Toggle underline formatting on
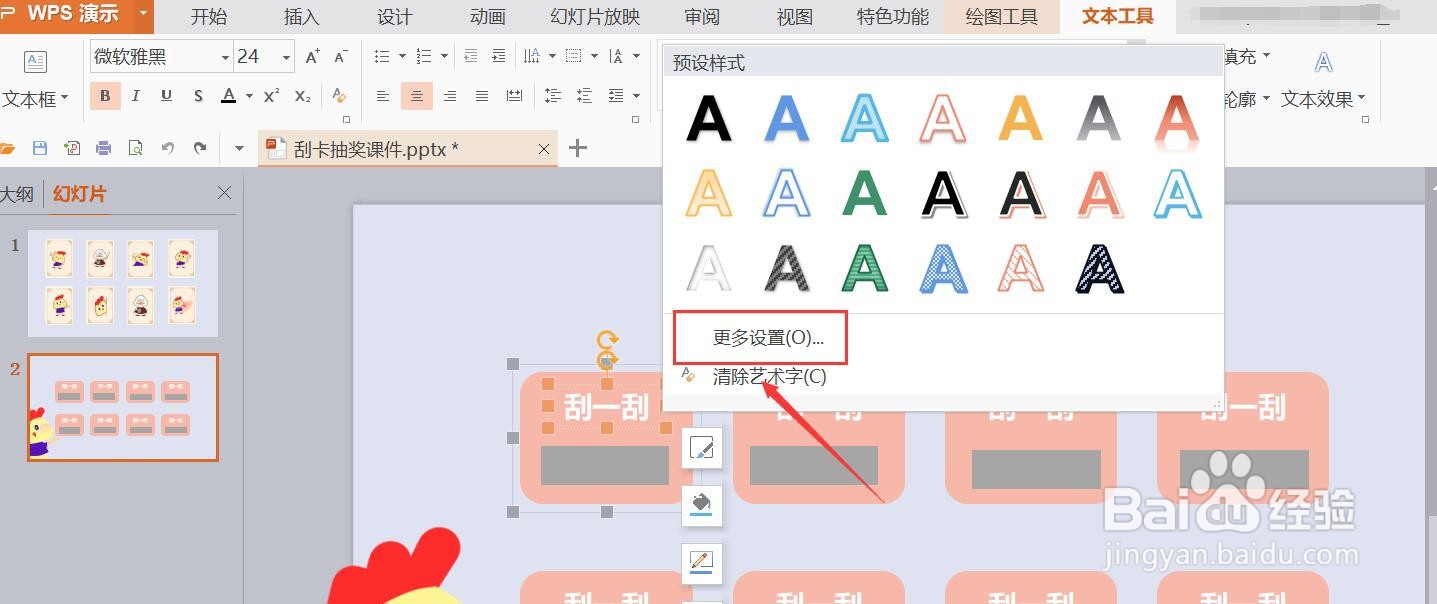The image size is (1437, 604). coord(167,95)
